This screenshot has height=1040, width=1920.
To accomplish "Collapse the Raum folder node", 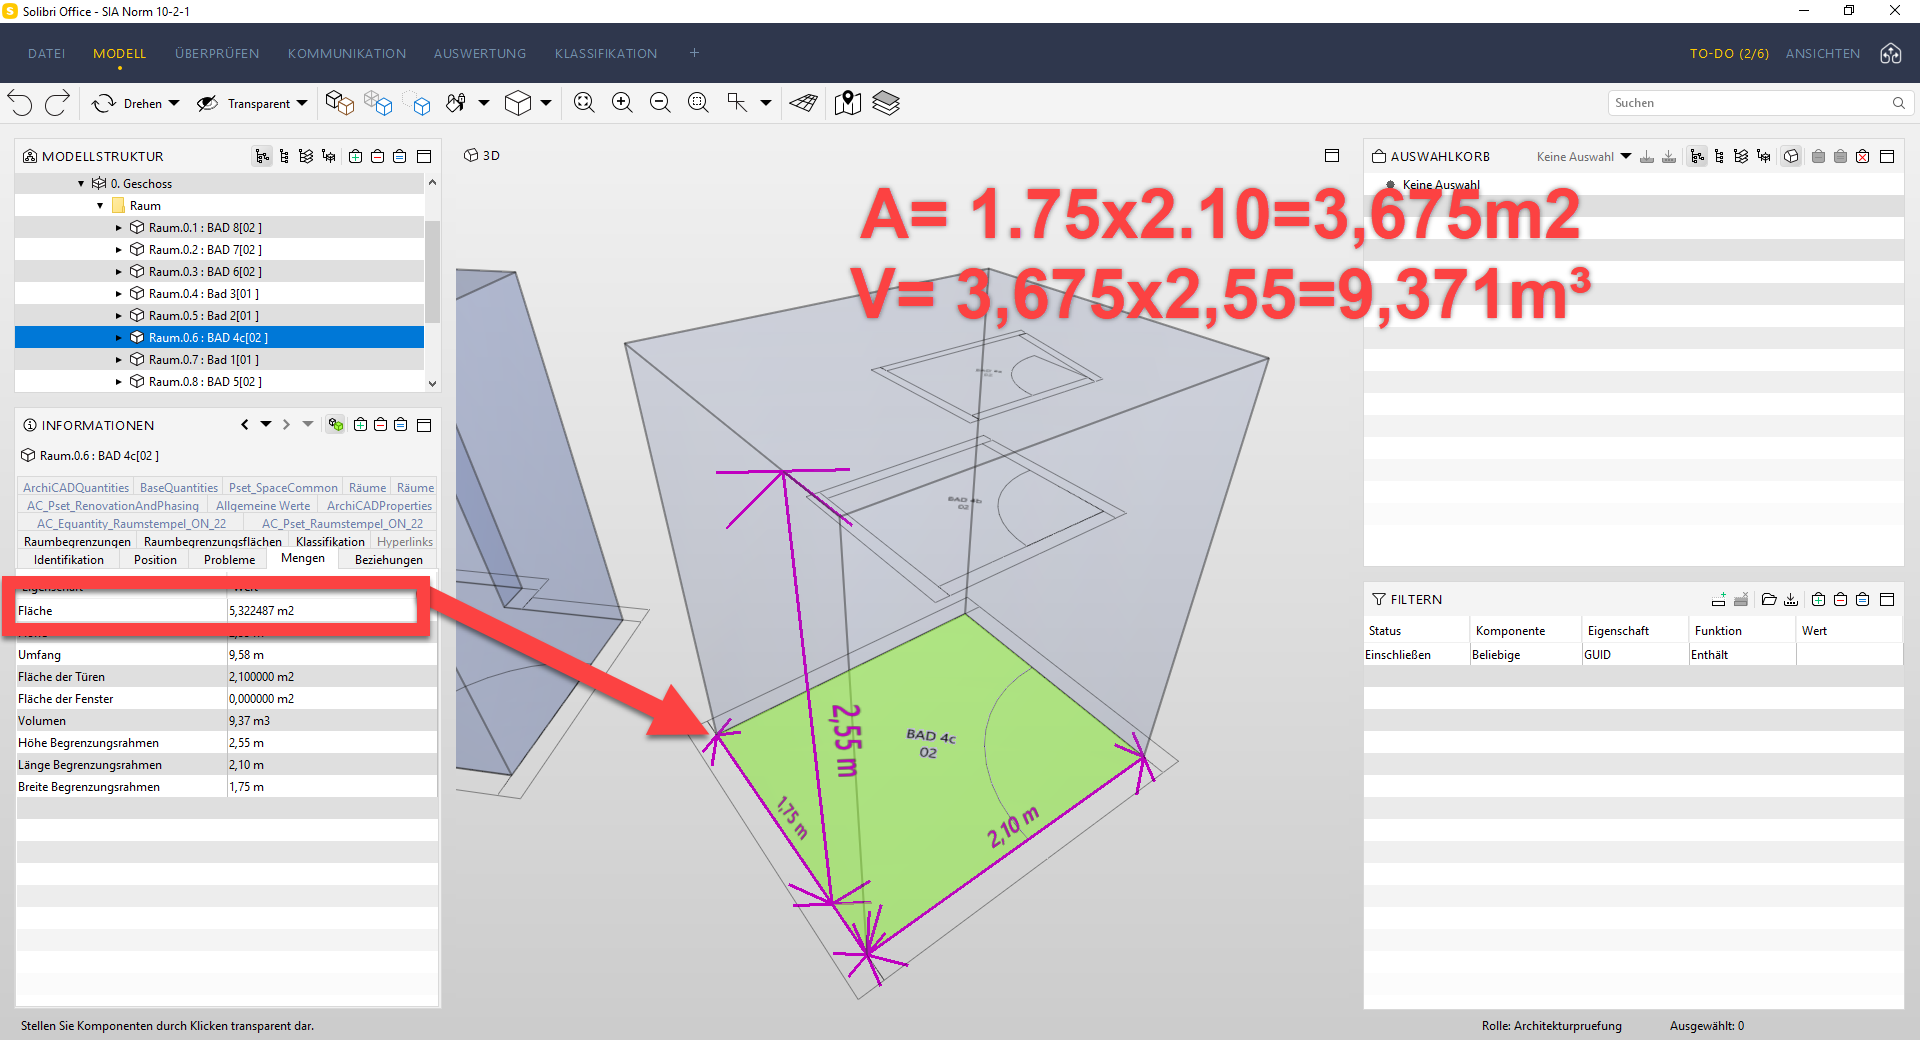I will point(100,206).
